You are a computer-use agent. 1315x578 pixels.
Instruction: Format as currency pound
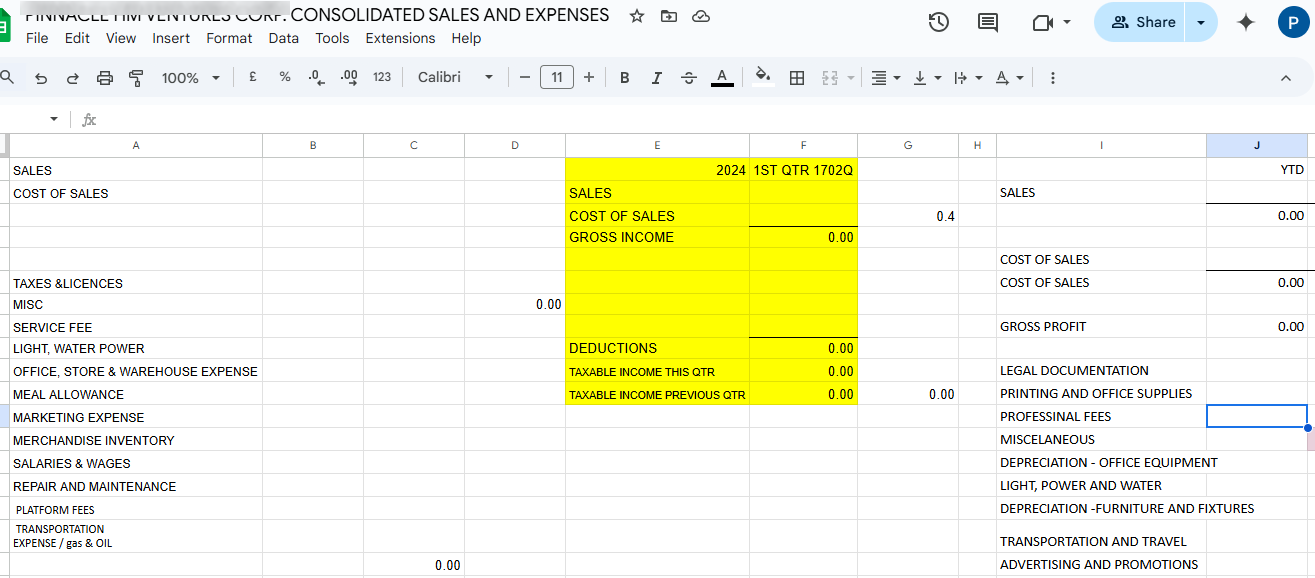pyautogui.click(x=253, y=77)
